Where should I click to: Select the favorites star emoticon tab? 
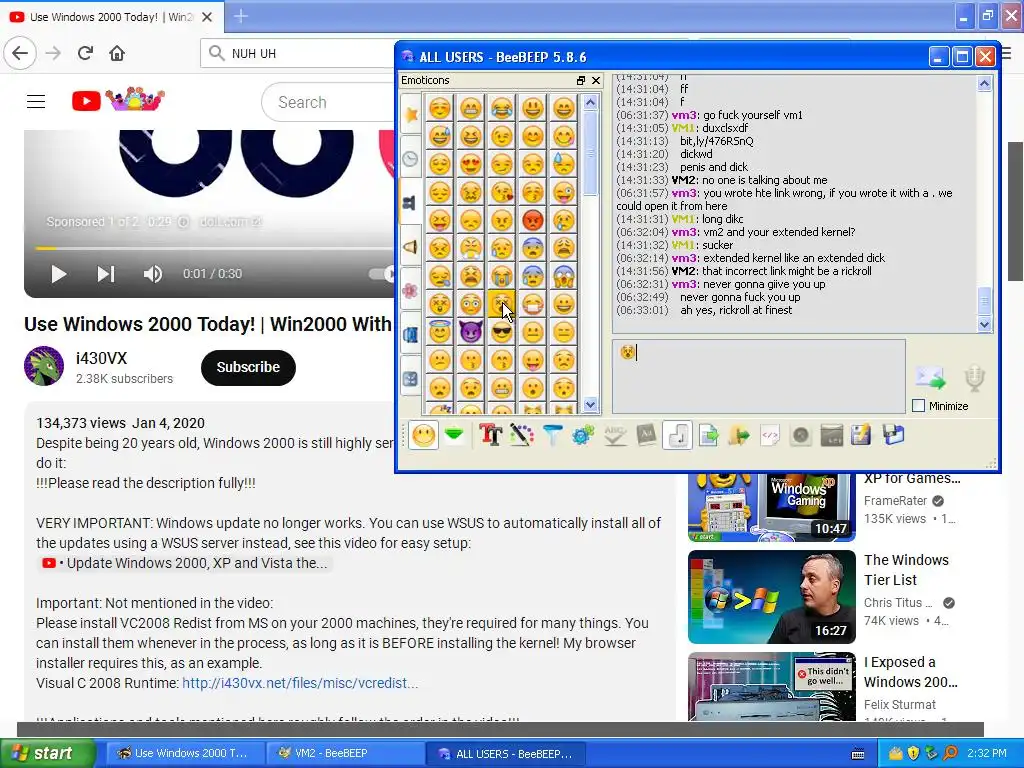tap(411, 115)
